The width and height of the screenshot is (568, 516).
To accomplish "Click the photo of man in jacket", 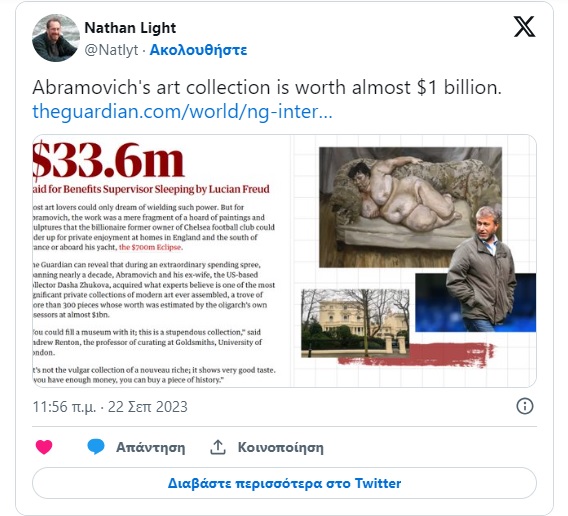I will [x=482, y=269].
